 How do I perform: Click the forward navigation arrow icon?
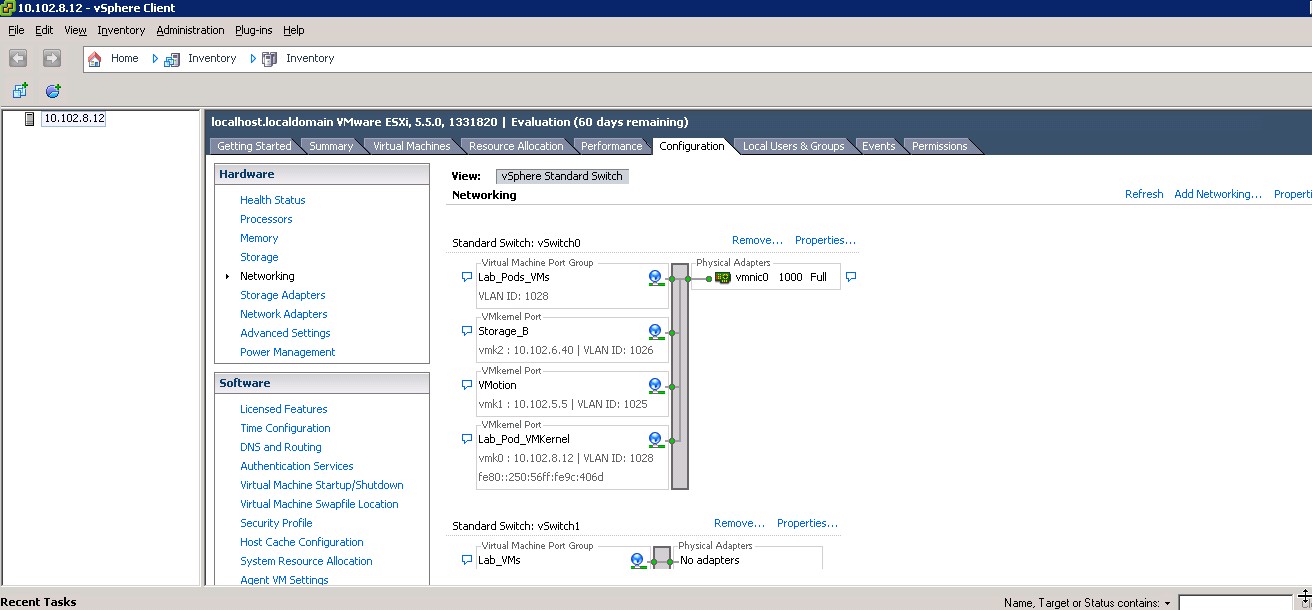click(x=51, y=59)
